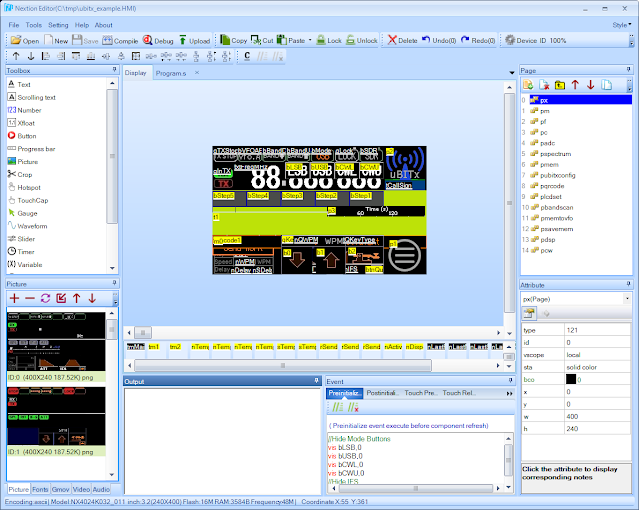Pin the Toolbox panel

pyautogui.click(x=115, y=70)
